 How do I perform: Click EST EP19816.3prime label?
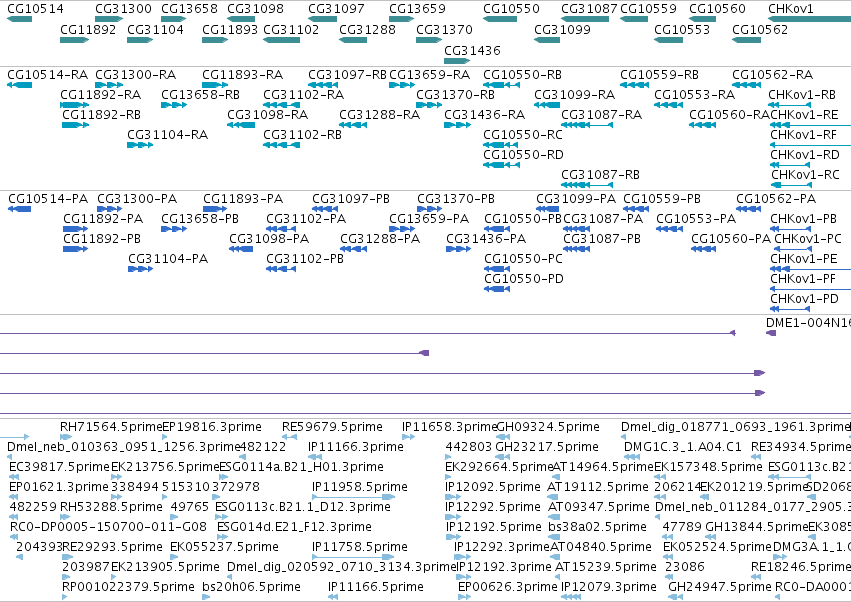[212, 427]
